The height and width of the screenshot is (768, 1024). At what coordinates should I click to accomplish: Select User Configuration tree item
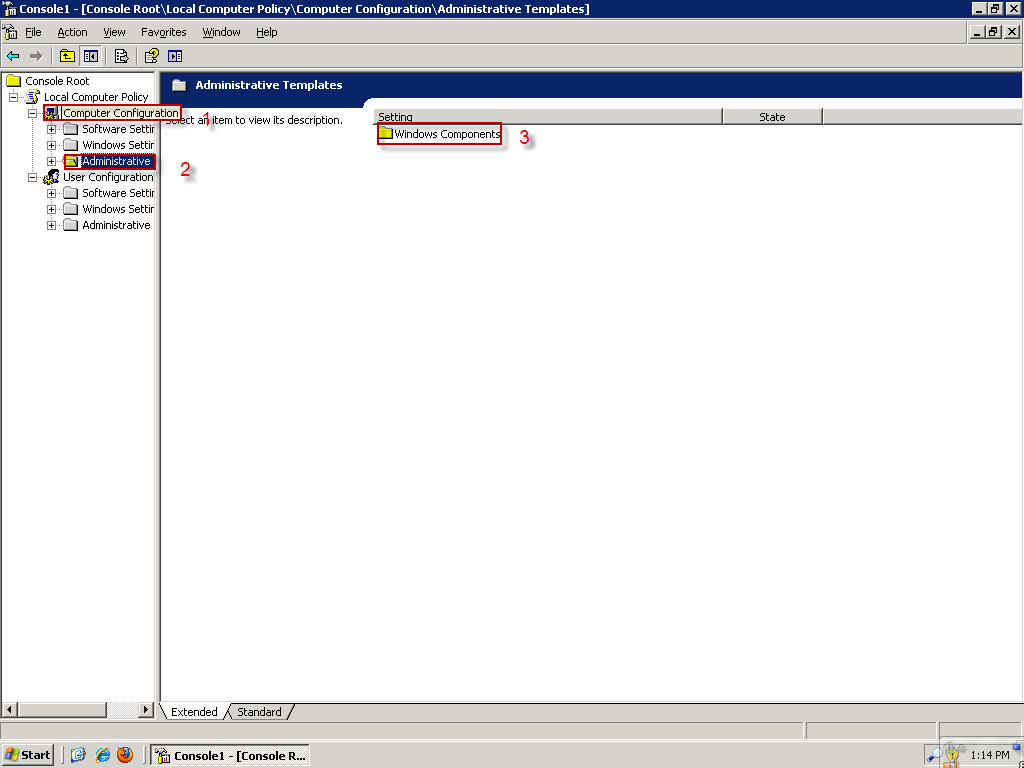[x=108, y=177]
